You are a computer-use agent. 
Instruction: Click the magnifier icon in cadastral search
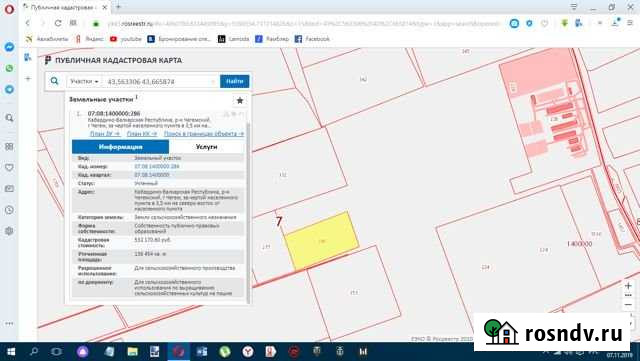click(x=54, y=81)
